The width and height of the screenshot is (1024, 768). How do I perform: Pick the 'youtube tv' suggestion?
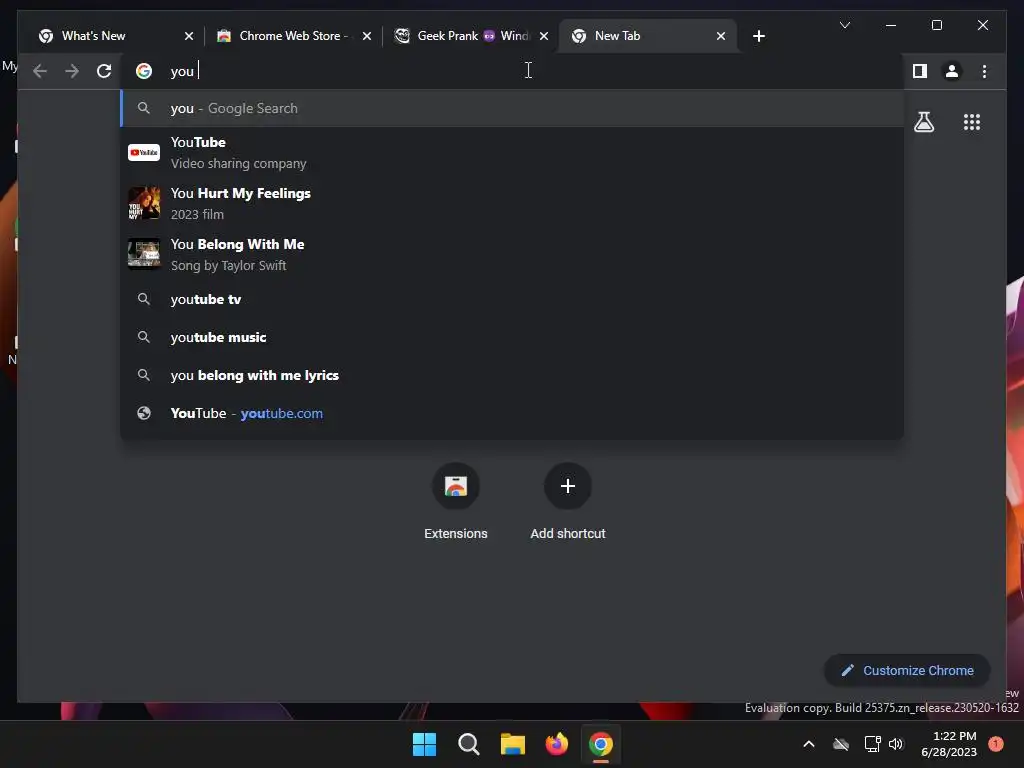click(x=512, y=299)
